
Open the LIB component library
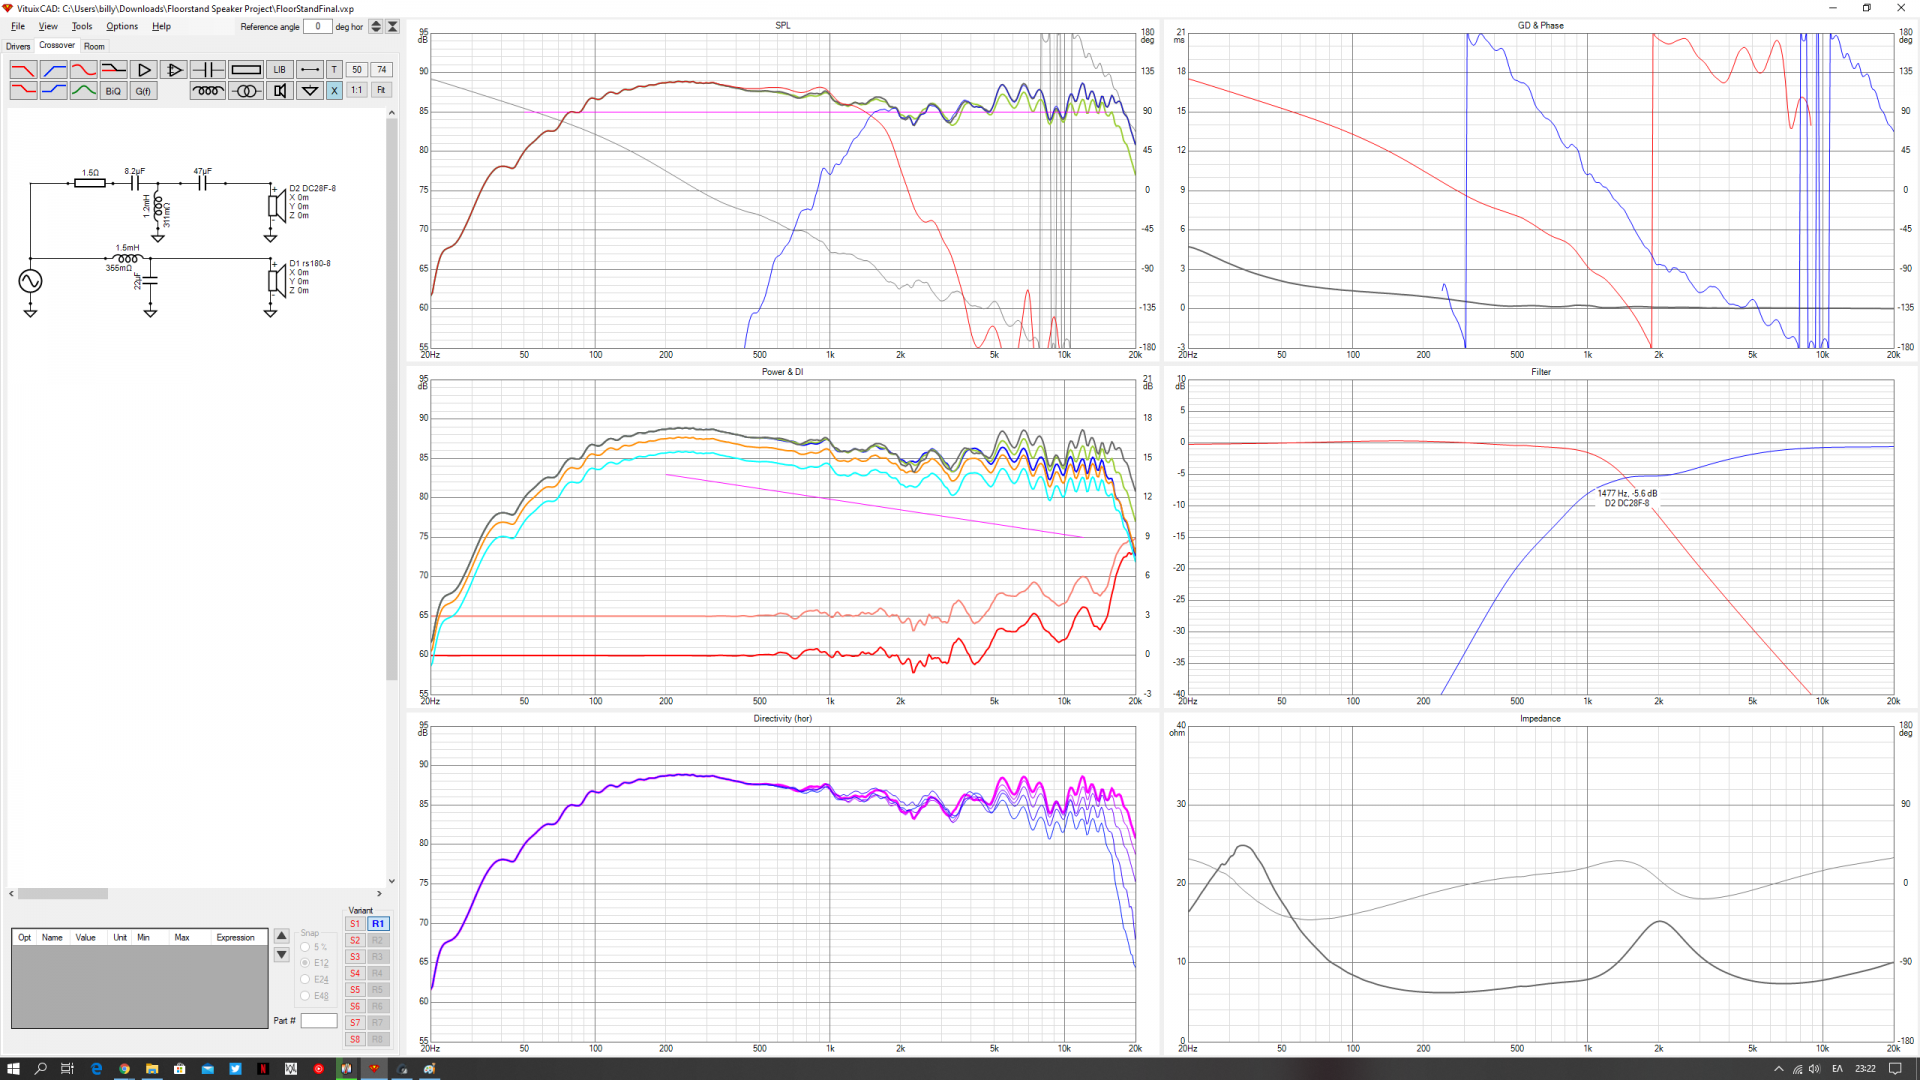pyautogui.click(x=280, y=70)
